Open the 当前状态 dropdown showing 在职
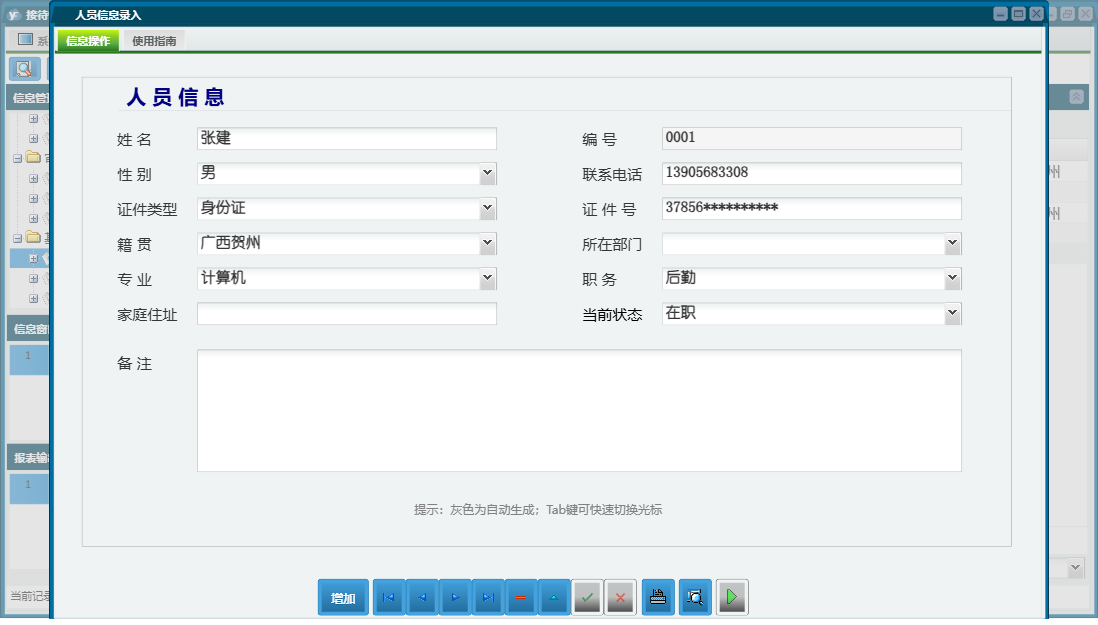 (952, 314)
